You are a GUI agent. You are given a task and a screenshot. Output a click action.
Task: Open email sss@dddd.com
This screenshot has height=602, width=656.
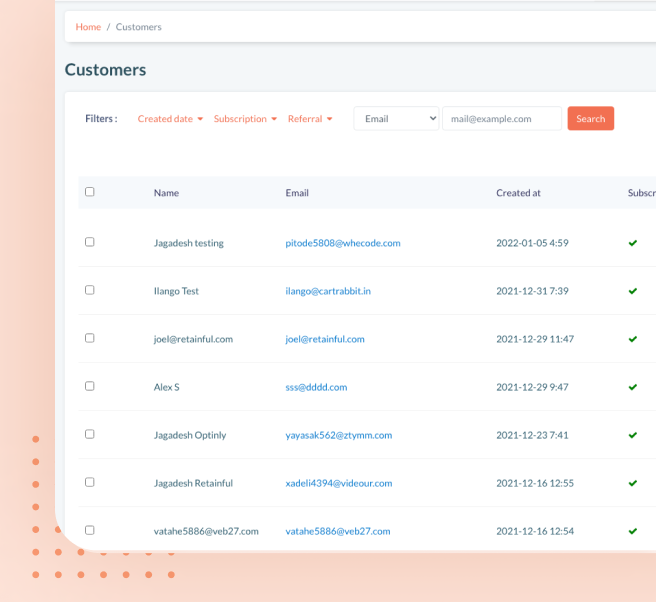(316, 387)
